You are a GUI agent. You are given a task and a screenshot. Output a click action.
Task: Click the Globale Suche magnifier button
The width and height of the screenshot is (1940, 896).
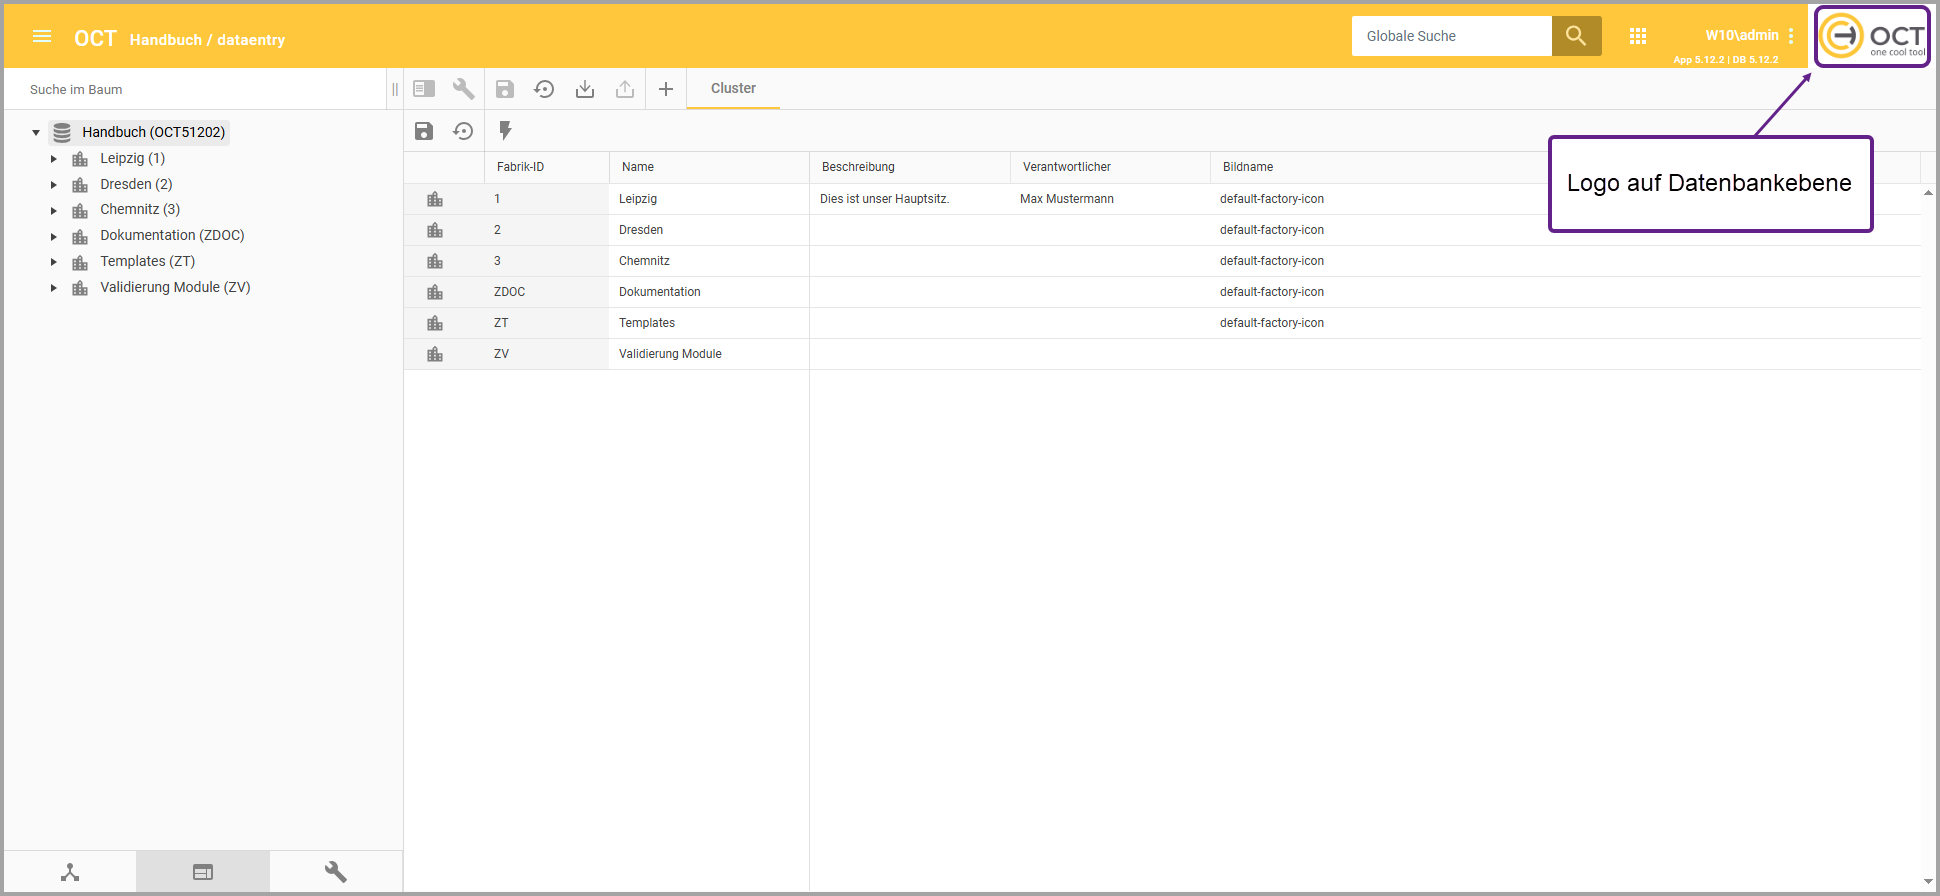coord(1576,36)
